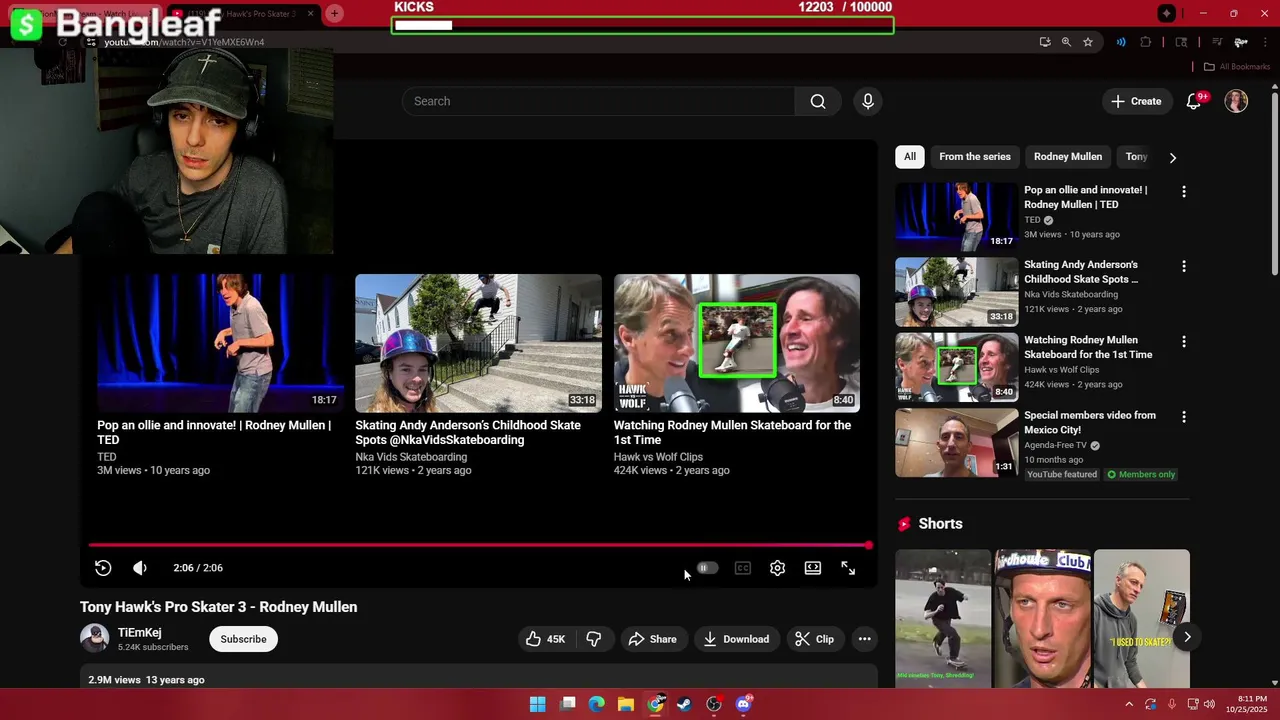The width and height of the screenshot is (1280, 720).
Task: Open endscreen Skating Andy Anderson's Childhood title
Action: [468, 432]
